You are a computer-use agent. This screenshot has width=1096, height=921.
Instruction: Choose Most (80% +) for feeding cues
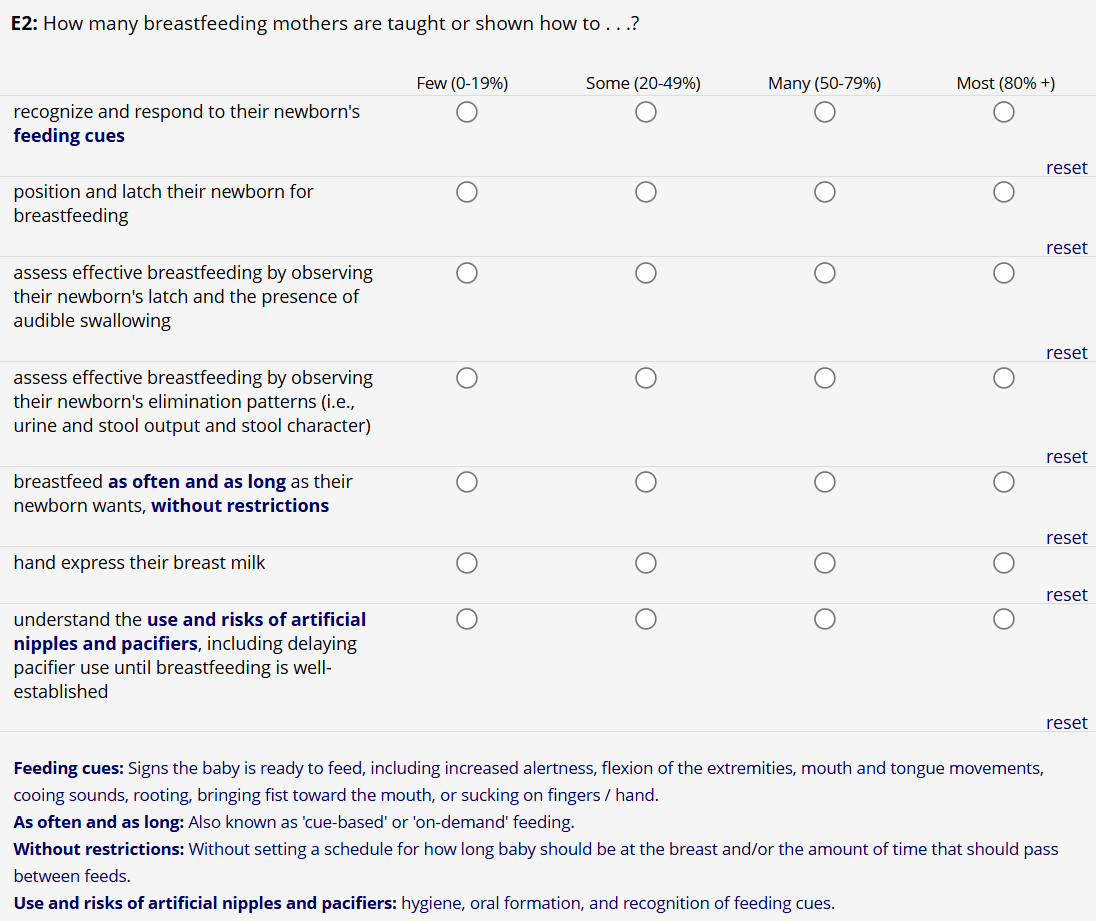pos(1004,113)
